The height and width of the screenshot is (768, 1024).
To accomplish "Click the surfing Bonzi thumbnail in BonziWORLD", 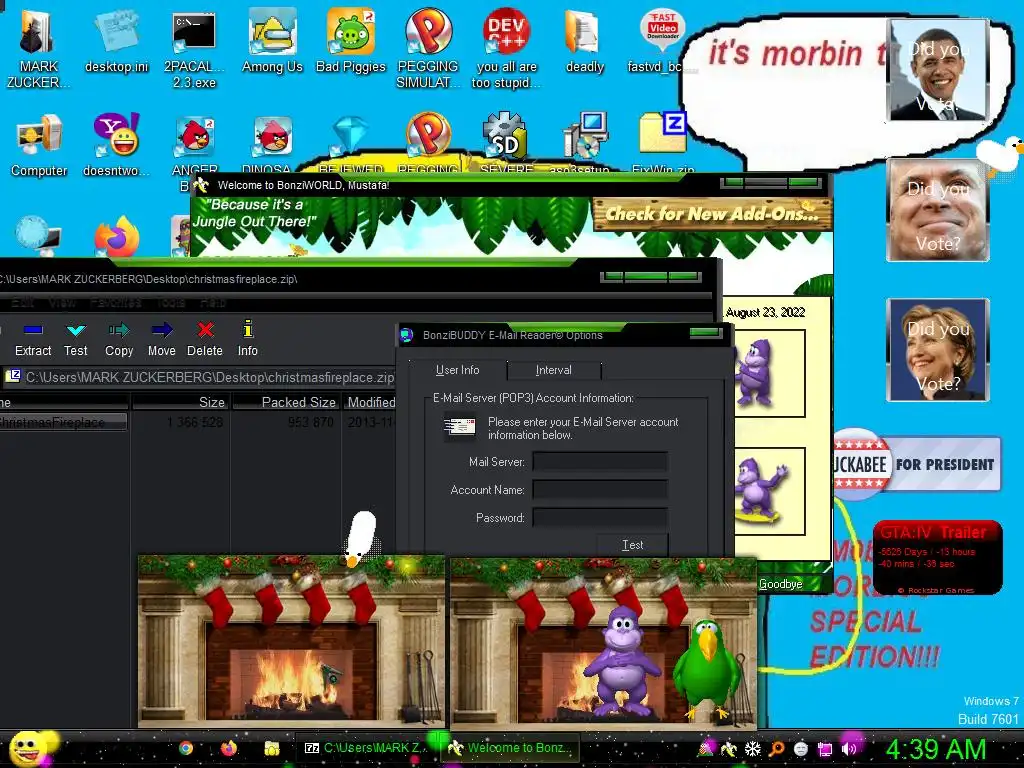I will 769,491.
